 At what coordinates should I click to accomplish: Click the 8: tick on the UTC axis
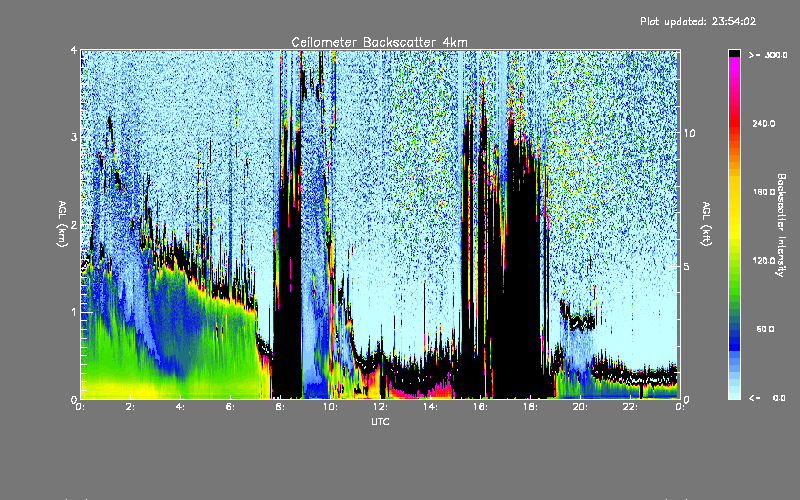coord(280,407)
